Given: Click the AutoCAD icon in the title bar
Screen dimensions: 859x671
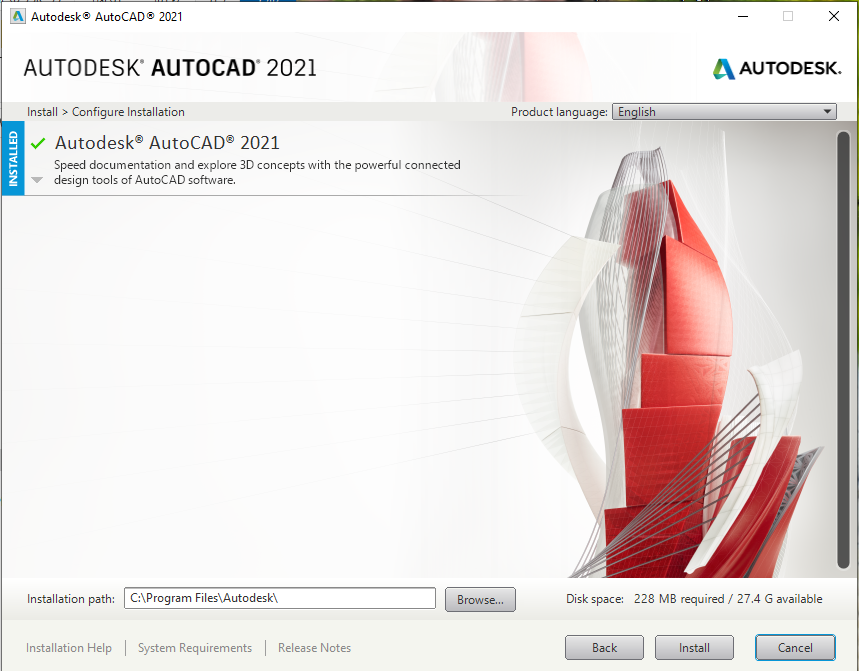Looking at the screenshot, I should tap(18, 16).
